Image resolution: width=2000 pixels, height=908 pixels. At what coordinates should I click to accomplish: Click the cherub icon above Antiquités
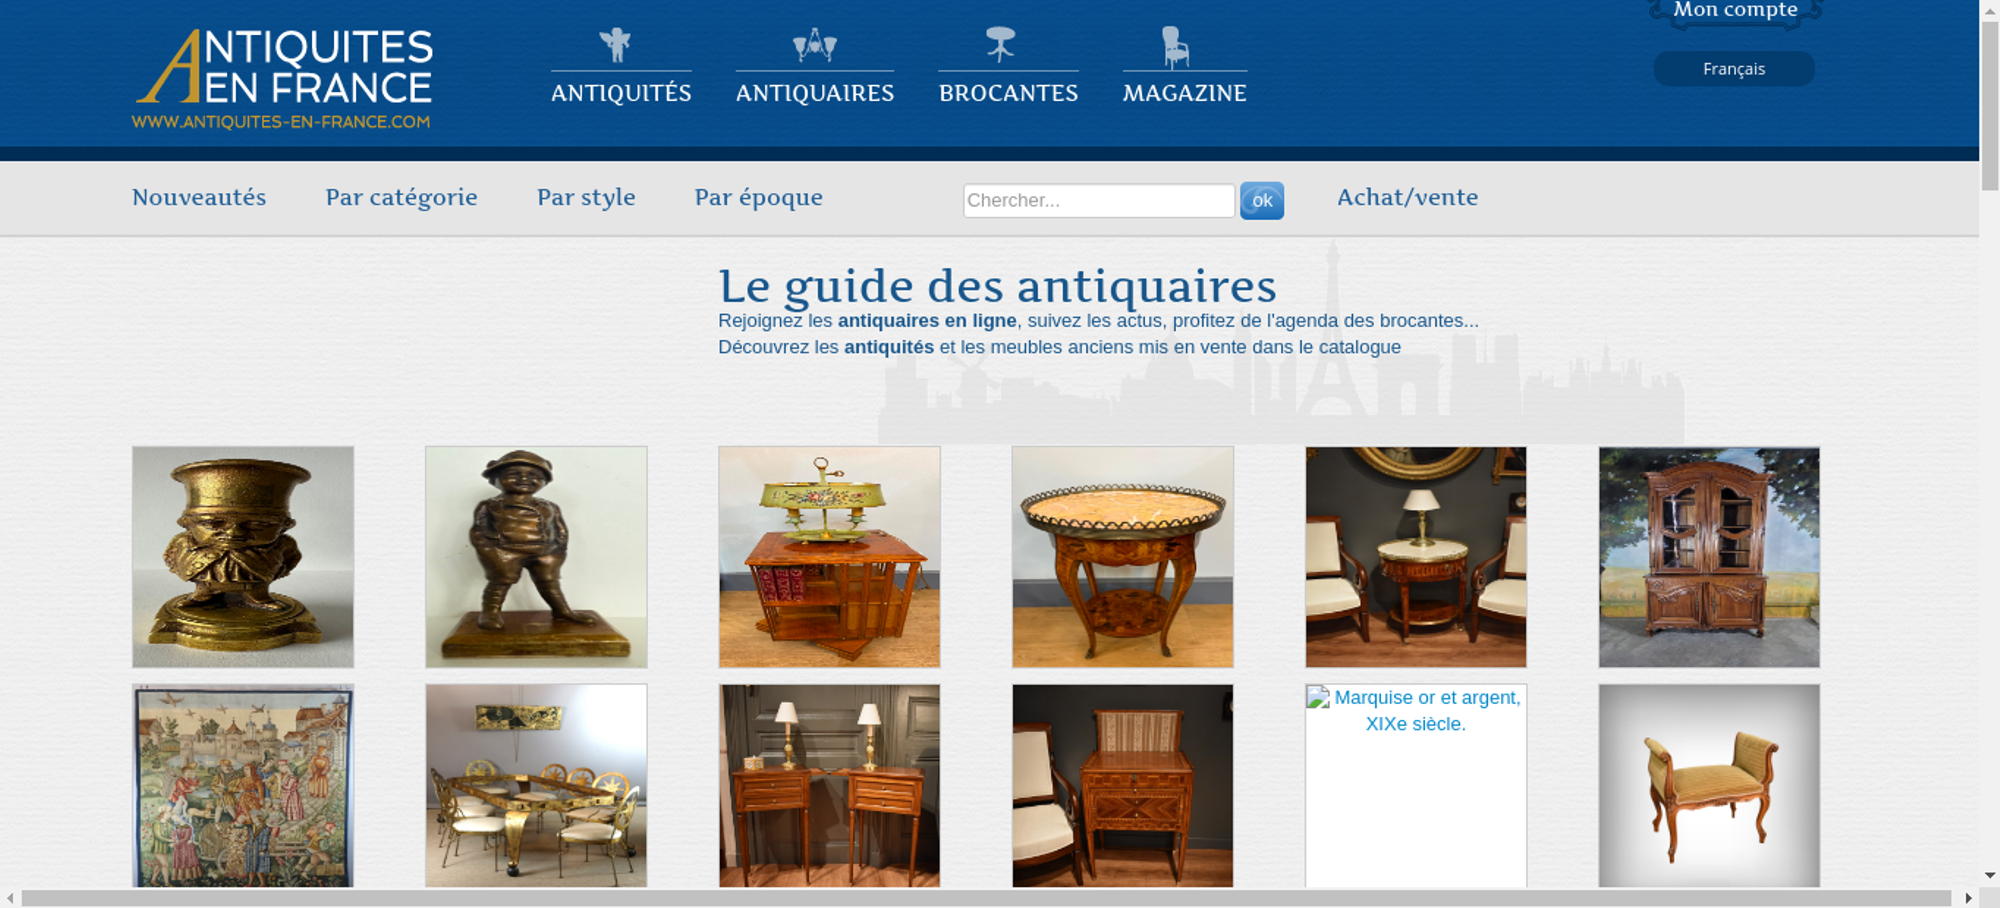tap(615, 45)
